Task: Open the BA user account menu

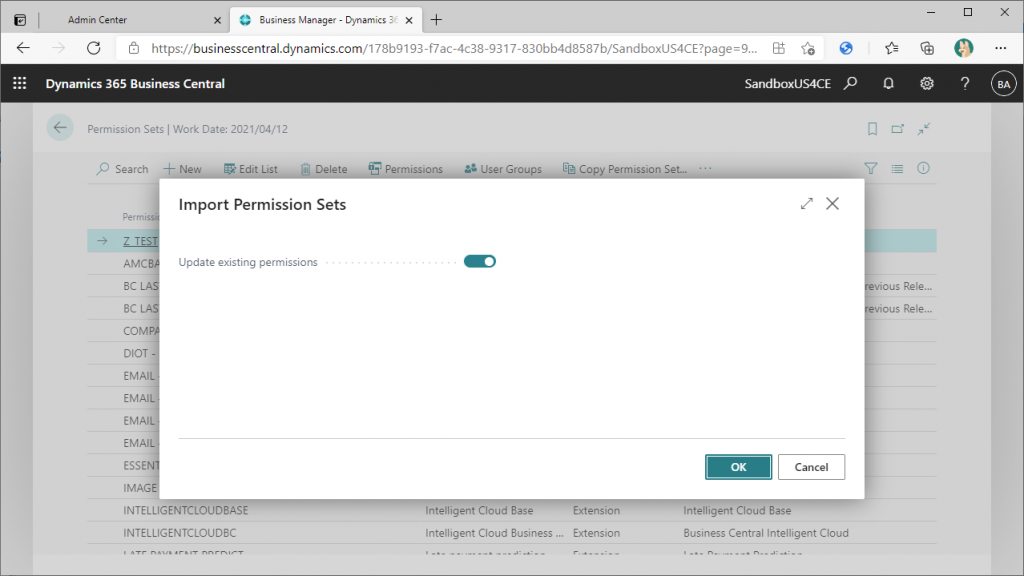Action: pos(1004,84)
